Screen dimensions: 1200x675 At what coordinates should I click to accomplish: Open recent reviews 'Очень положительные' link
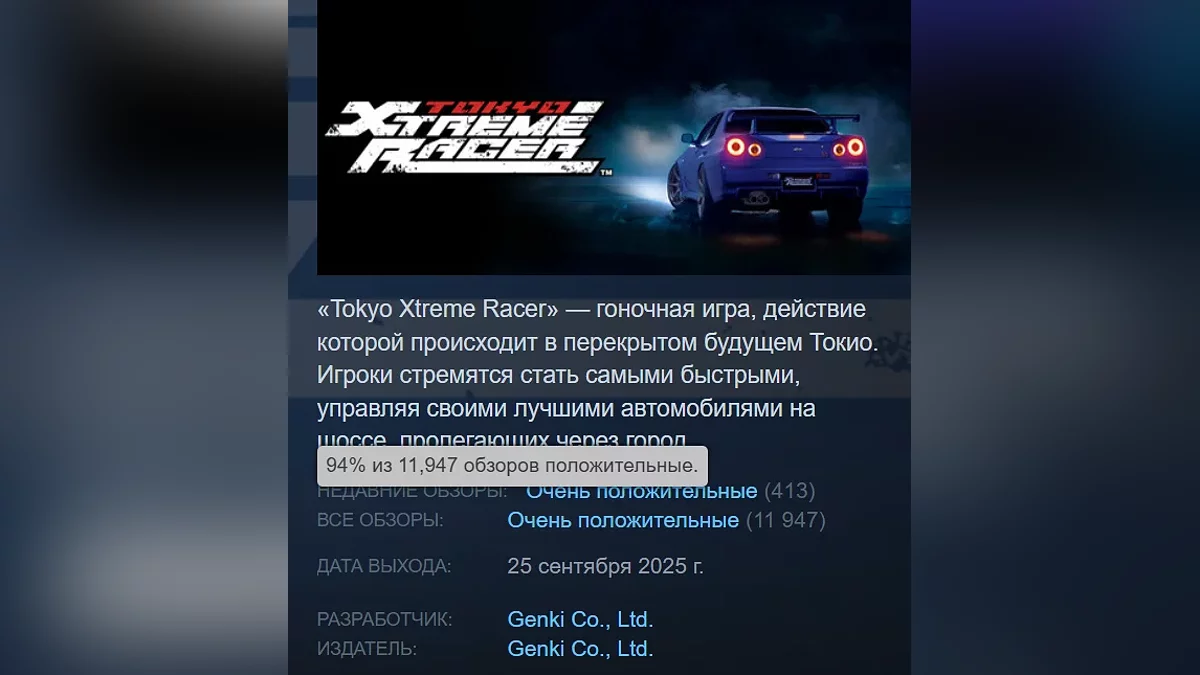[641, 492]
